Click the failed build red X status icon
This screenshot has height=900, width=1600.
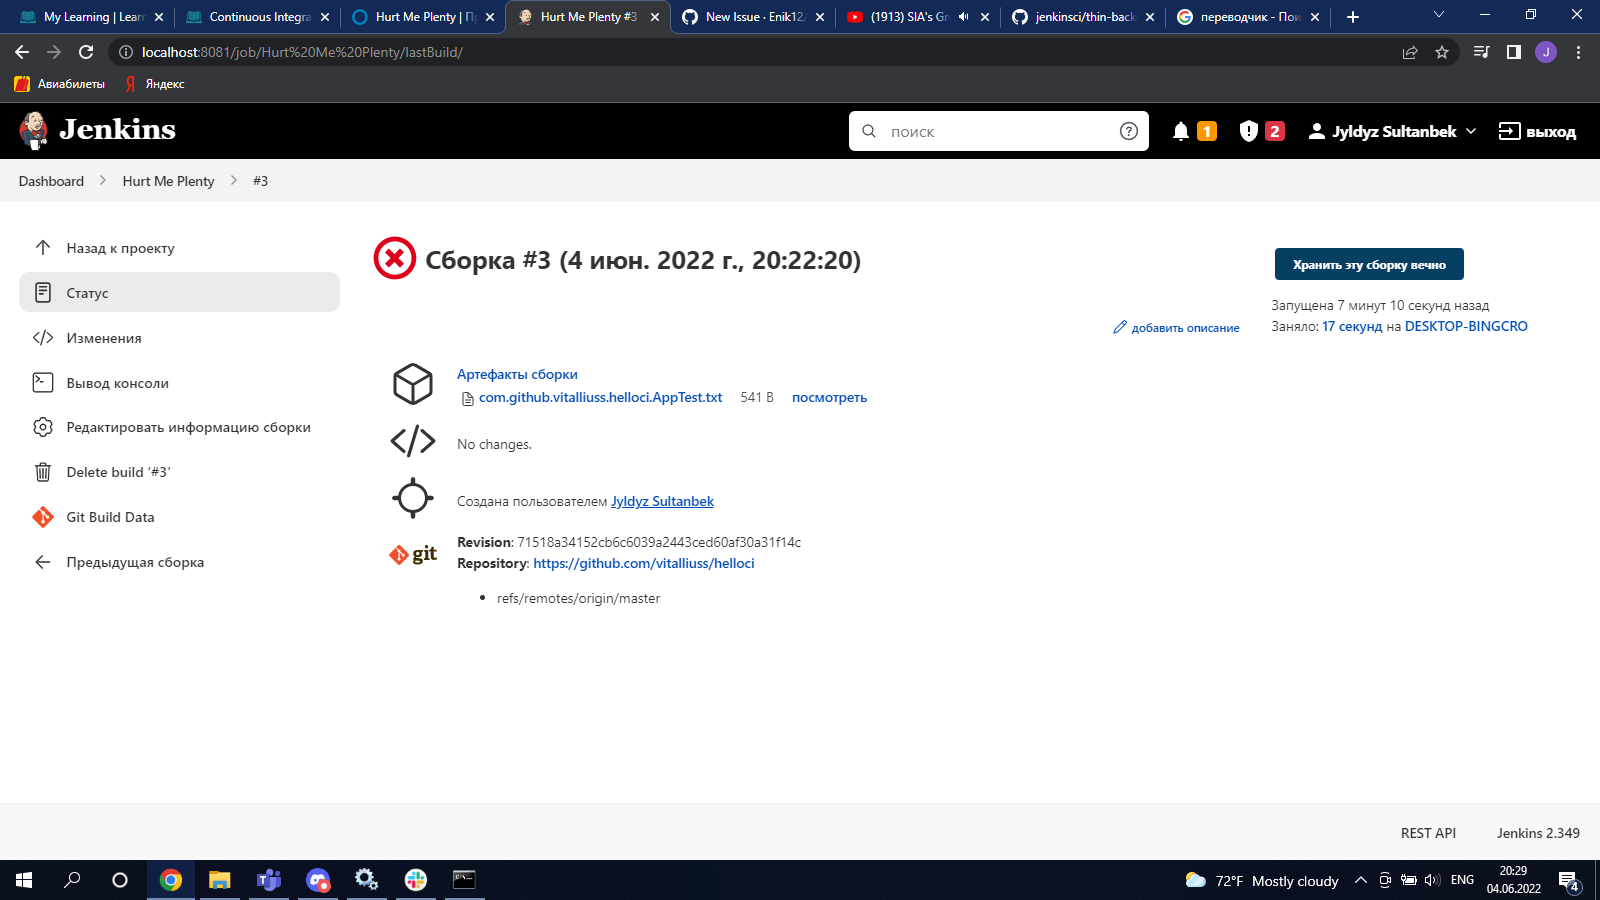pyautogui.click(x=395, y=259)
